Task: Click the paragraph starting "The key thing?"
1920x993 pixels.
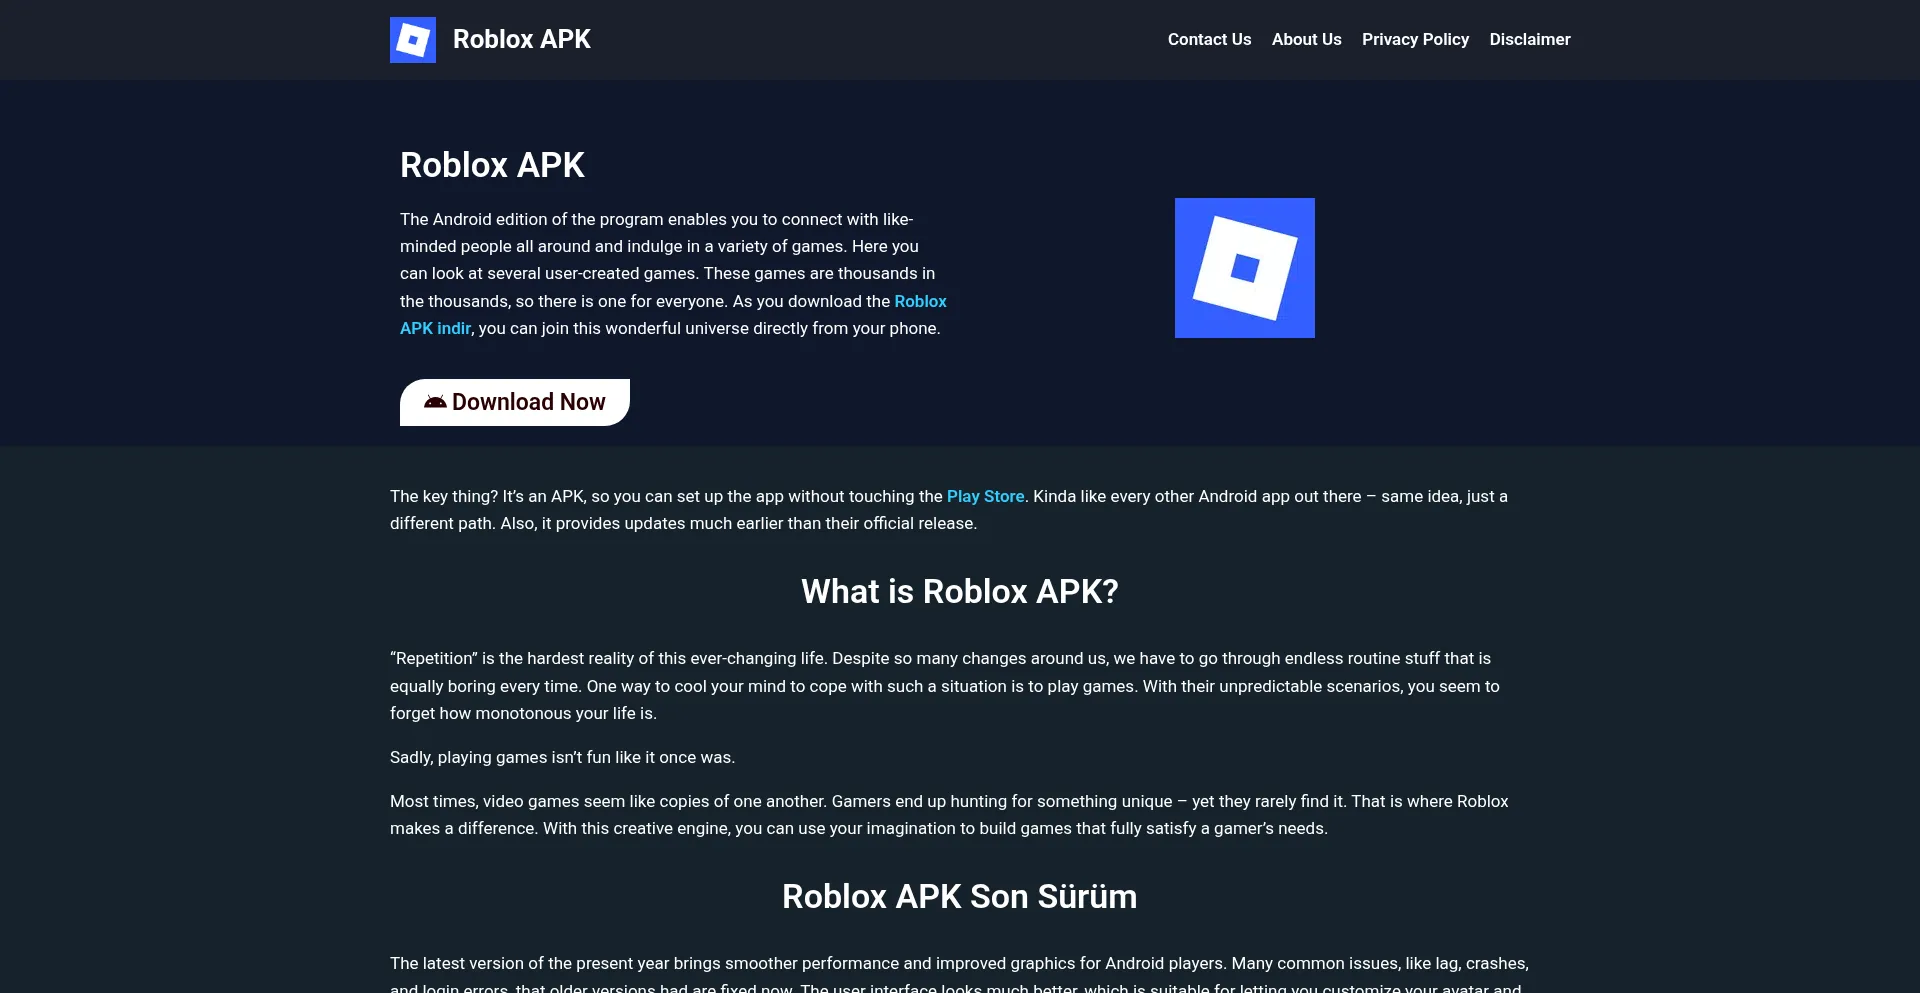Action: pyautogui.click(x=949, y=510)
